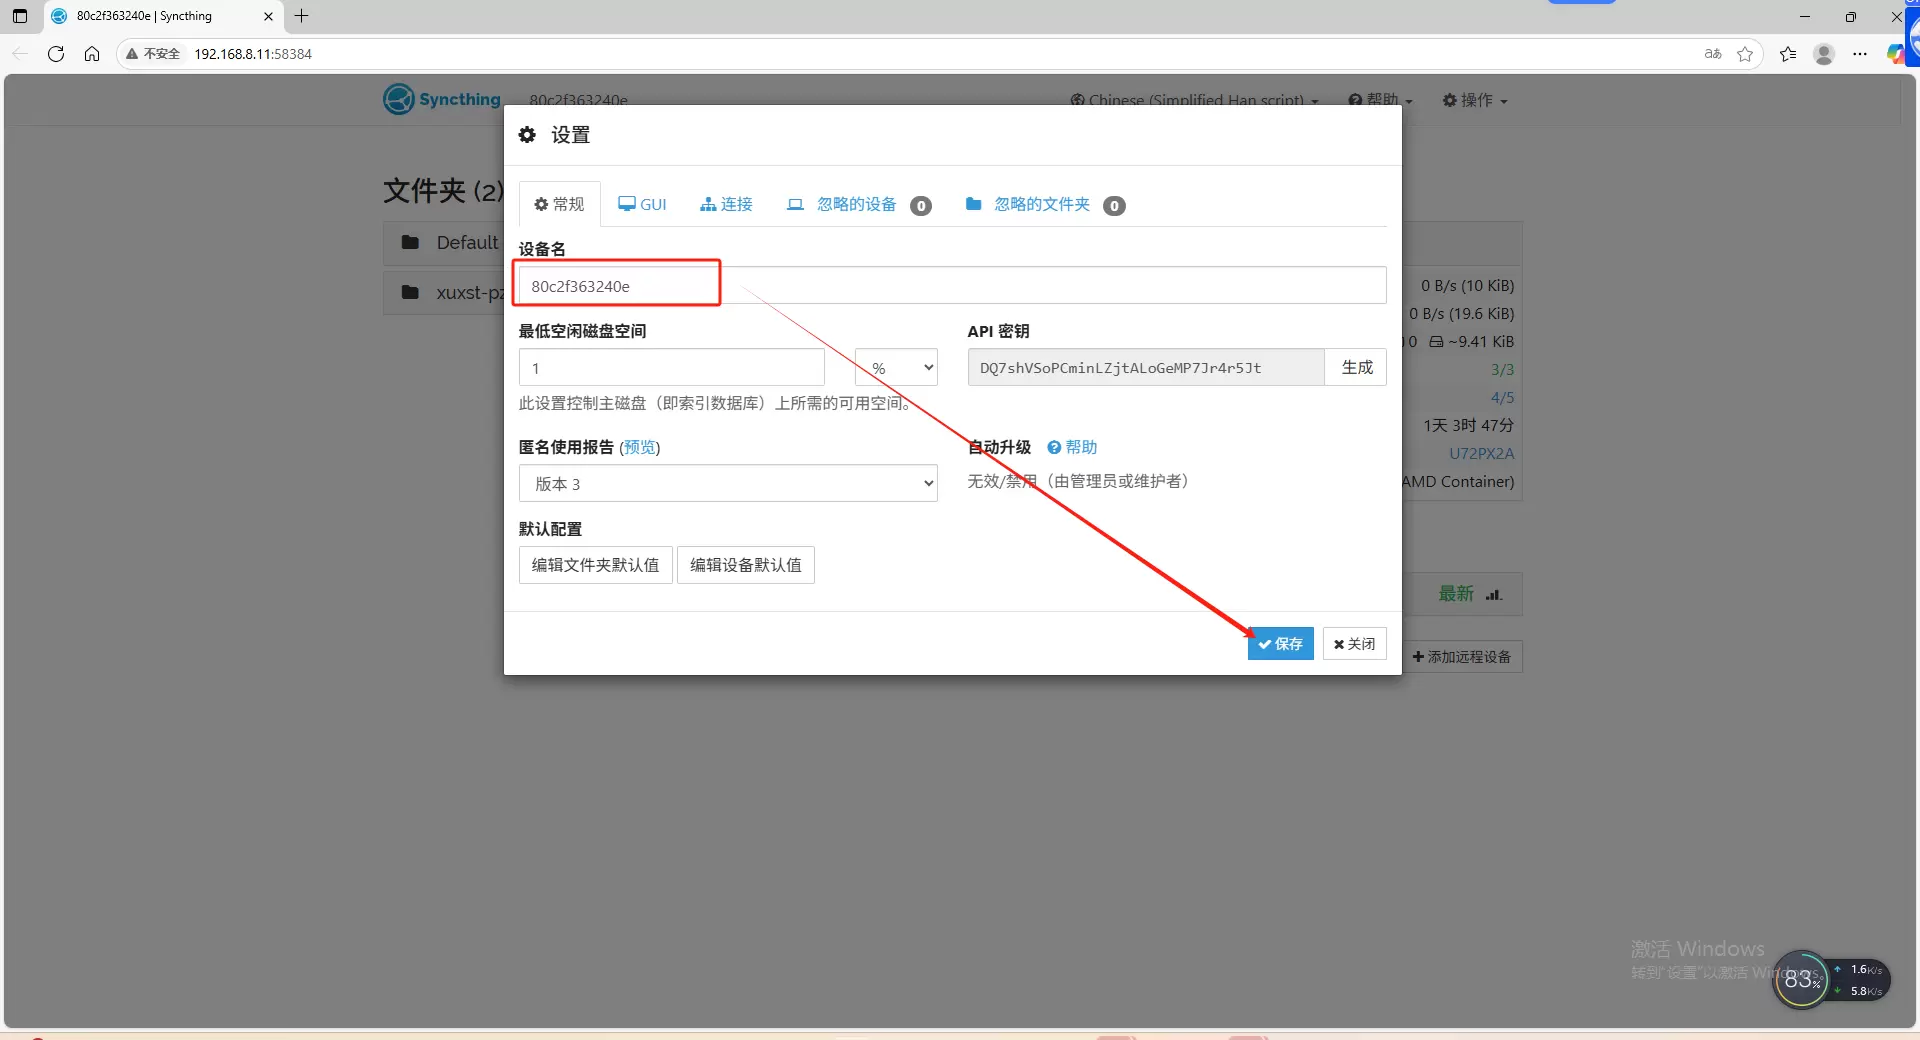The image size is (1920, 1040).
Task: Open the 预览 usage report link
Action: (639, 448)
